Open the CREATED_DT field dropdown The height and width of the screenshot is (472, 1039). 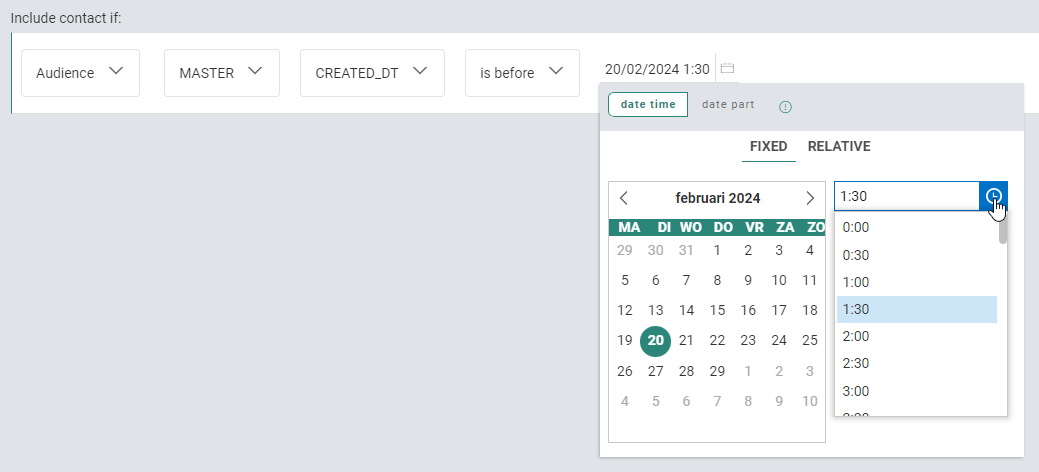point(371,73)
